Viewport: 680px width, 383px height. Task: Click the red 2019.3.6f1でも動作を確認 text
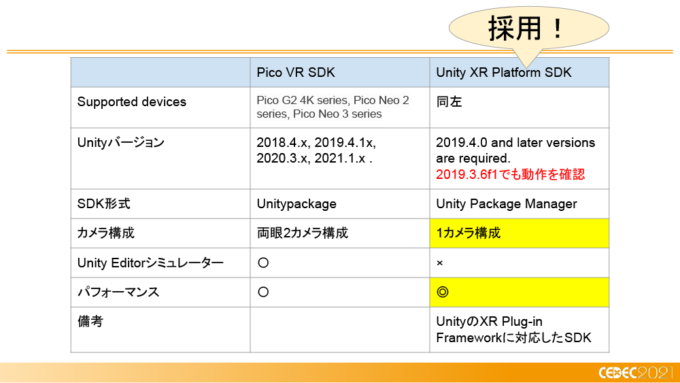(510, 174)
